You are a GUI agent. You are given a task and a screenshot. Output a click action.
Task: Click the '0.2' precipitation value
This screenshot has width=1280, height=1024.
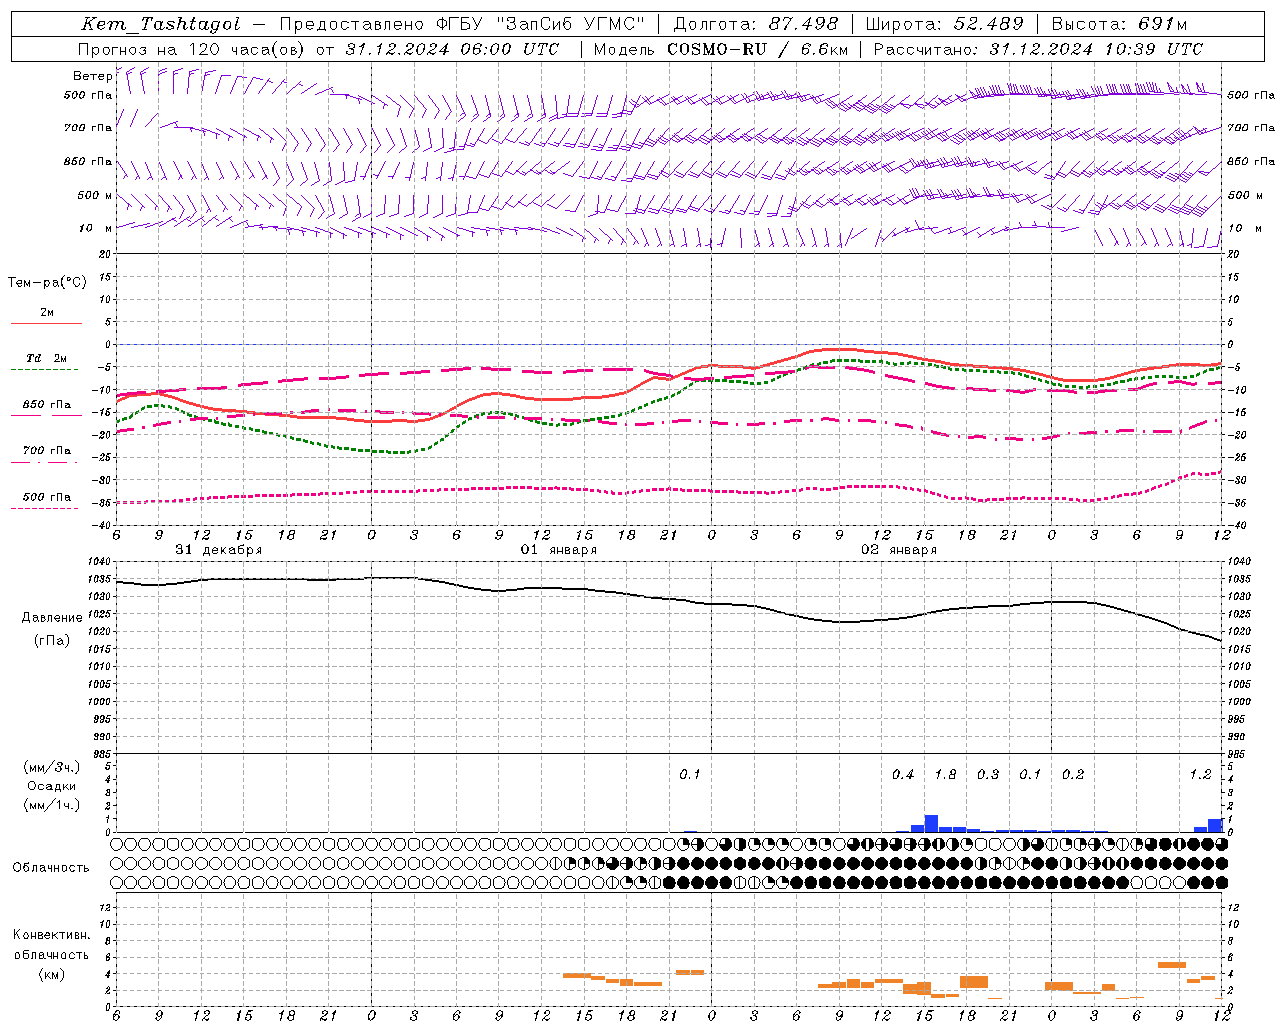pos(1073,774)
